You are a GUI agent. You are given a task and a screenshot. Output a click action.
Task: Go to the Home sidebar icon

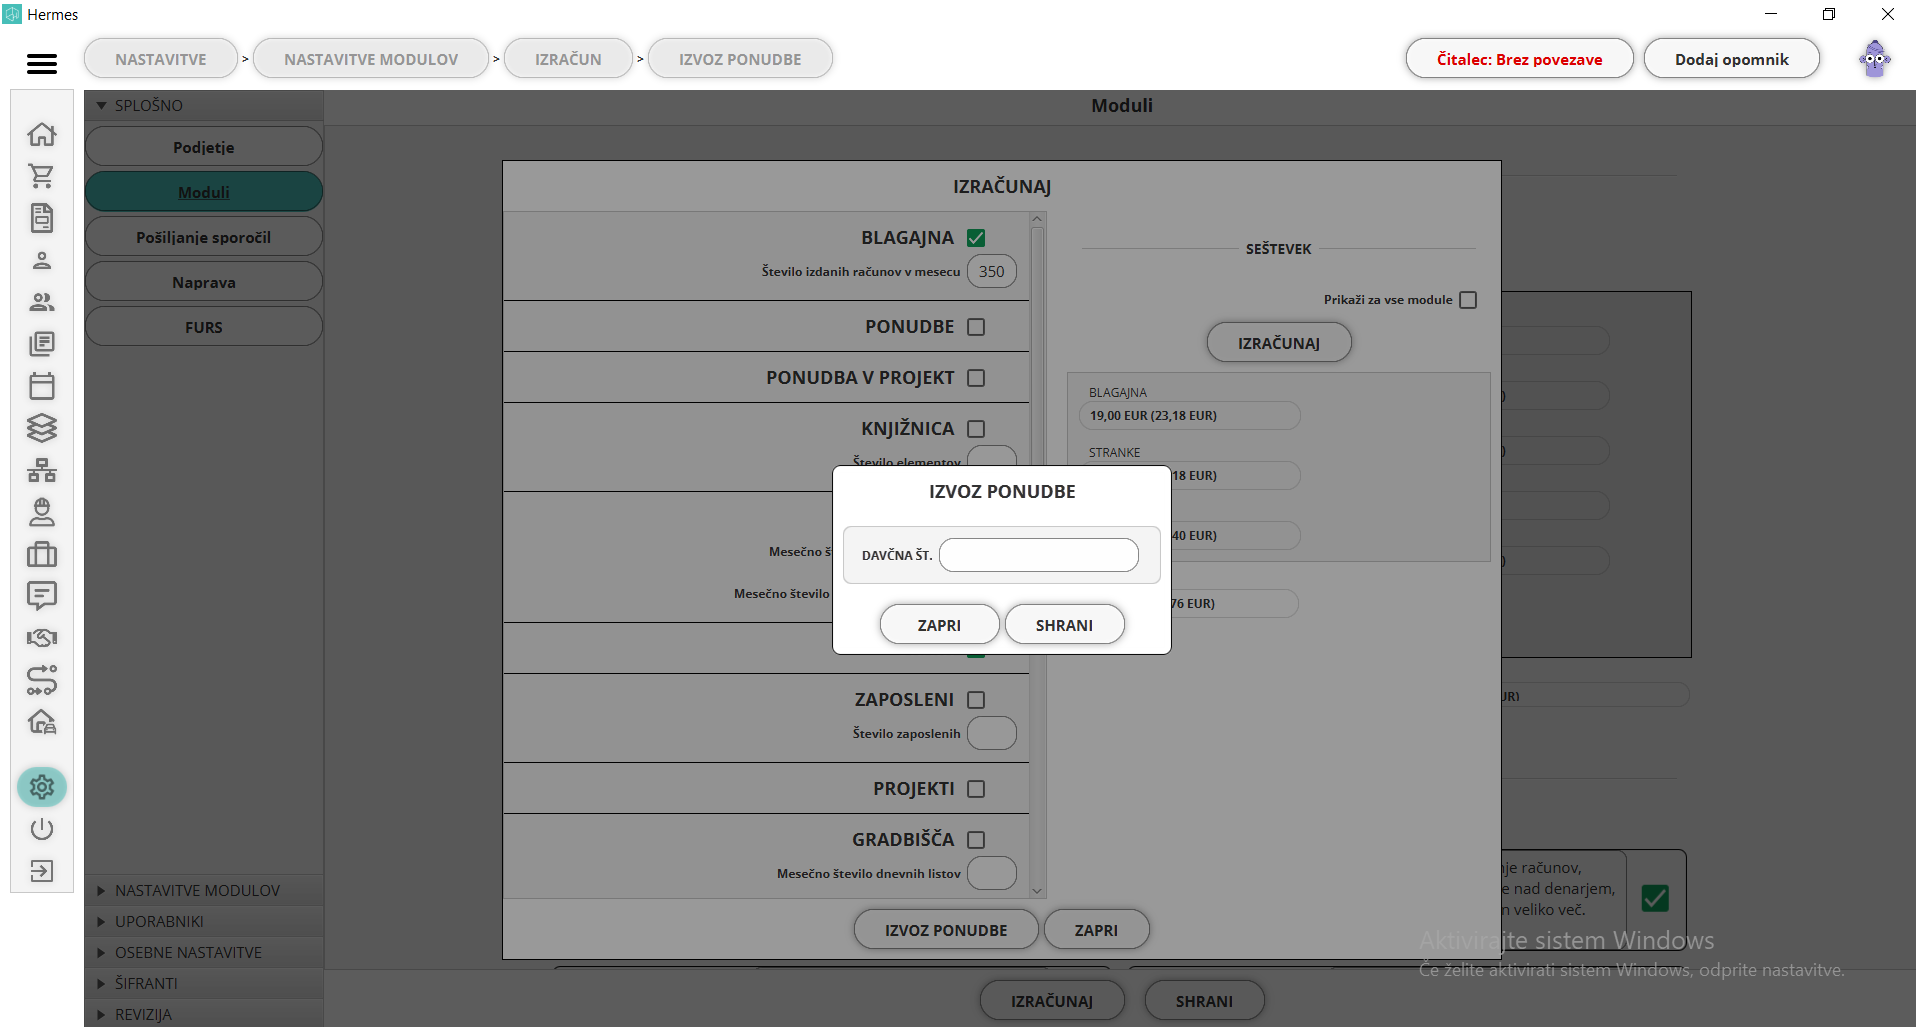[x=42, y=134]
